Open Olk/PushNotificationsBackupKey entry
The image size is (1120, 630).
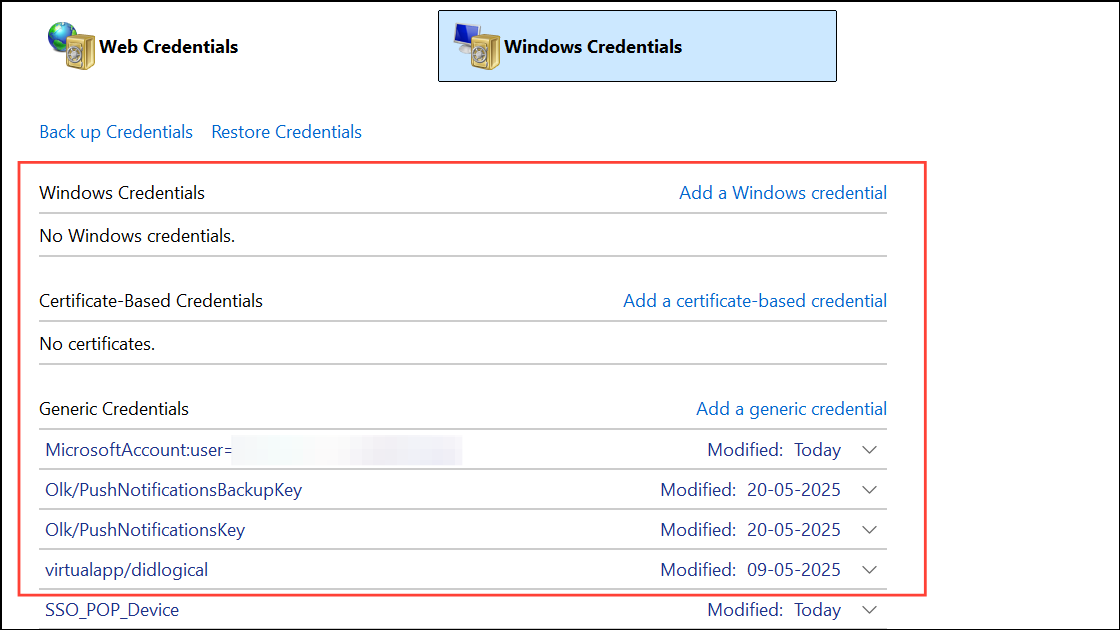click(463, 490)
